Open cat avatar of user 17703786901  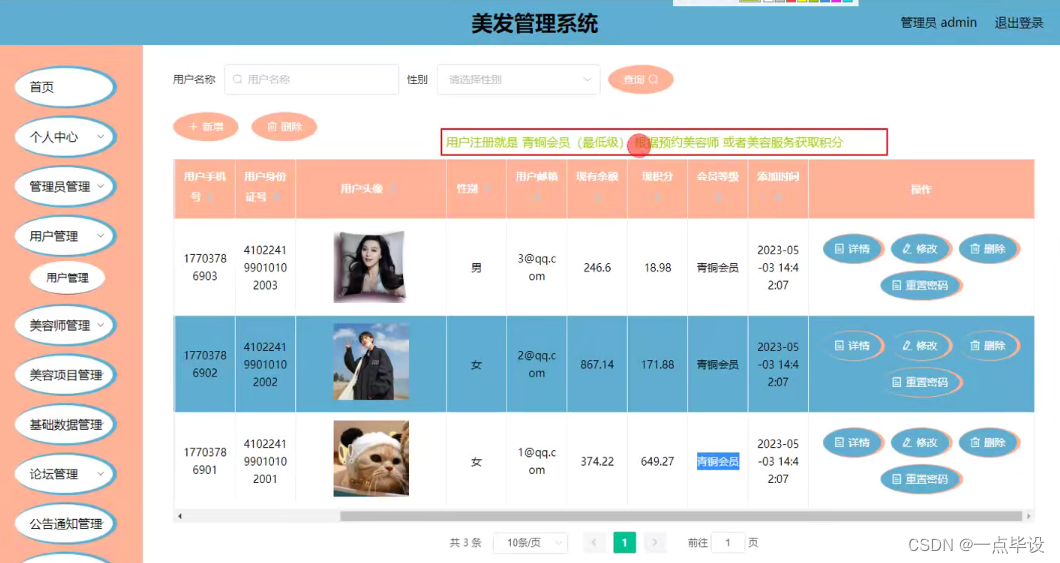370,459
